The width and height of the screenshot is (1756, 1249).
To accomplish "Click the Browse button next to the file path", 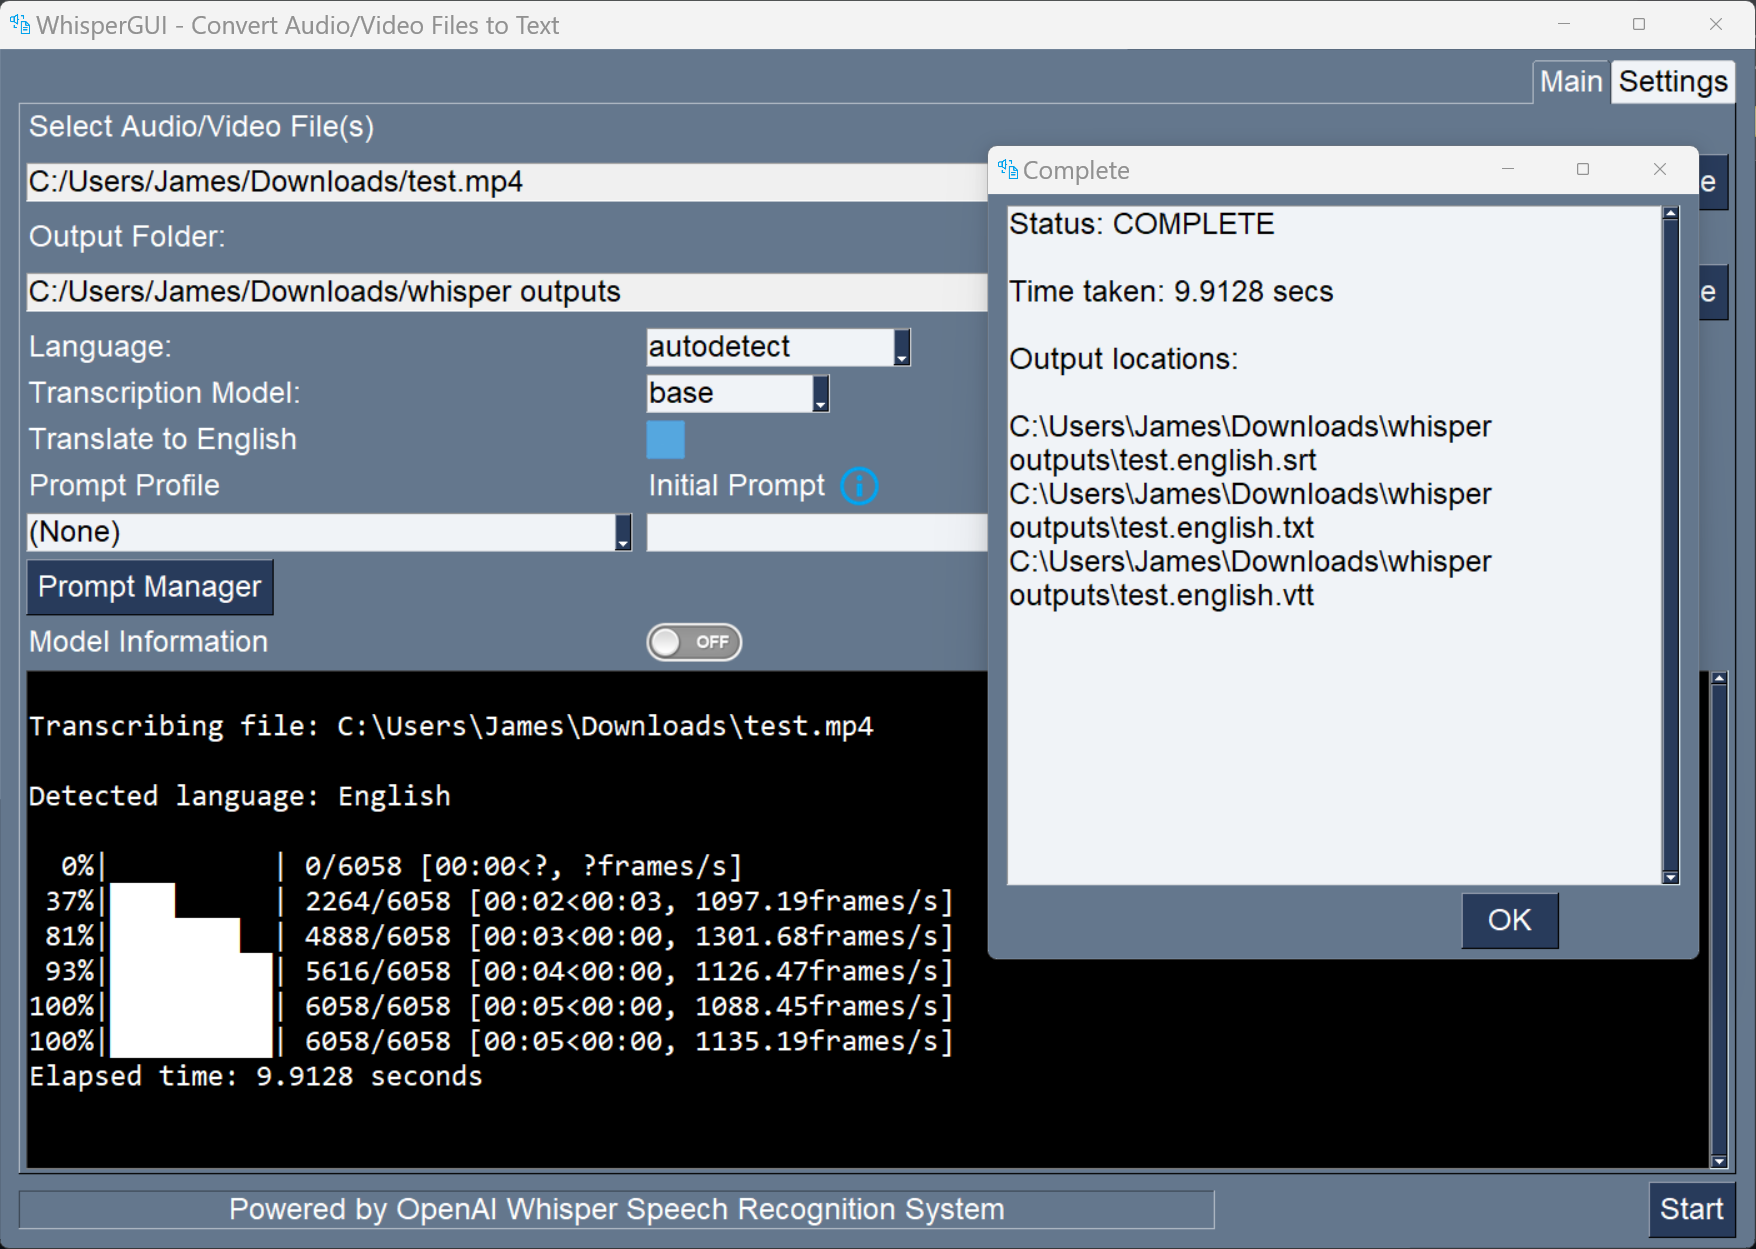I will click(1711, 182).
